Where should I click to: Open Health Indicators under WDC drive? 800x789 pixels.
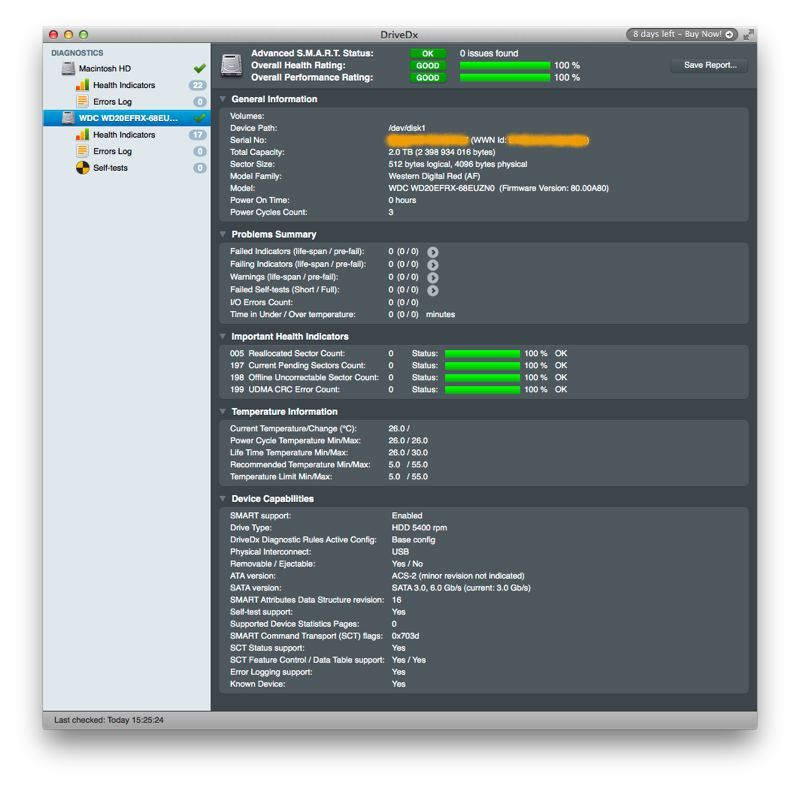click(124, 135)
